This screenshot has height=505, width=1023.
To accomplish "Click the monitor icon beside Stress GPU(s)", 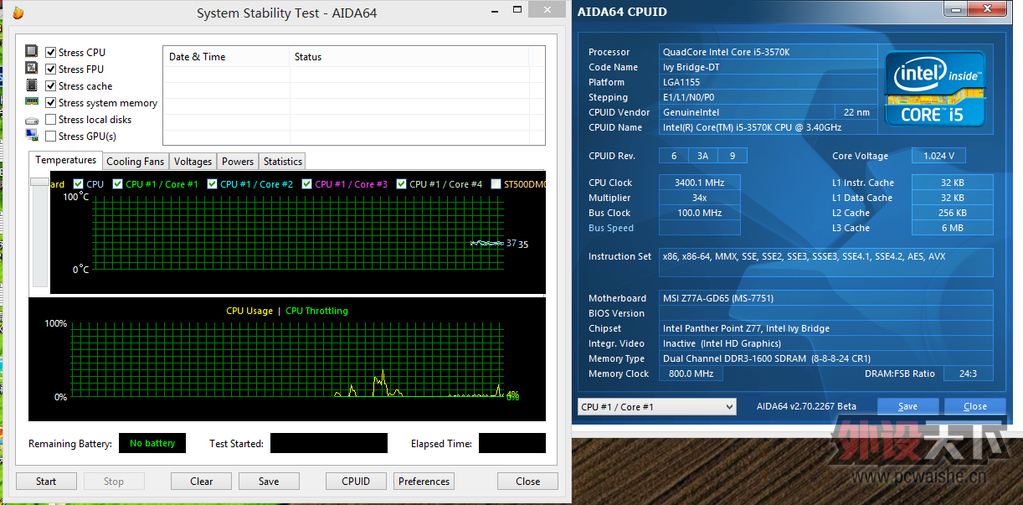I will (x=31, y=136).
